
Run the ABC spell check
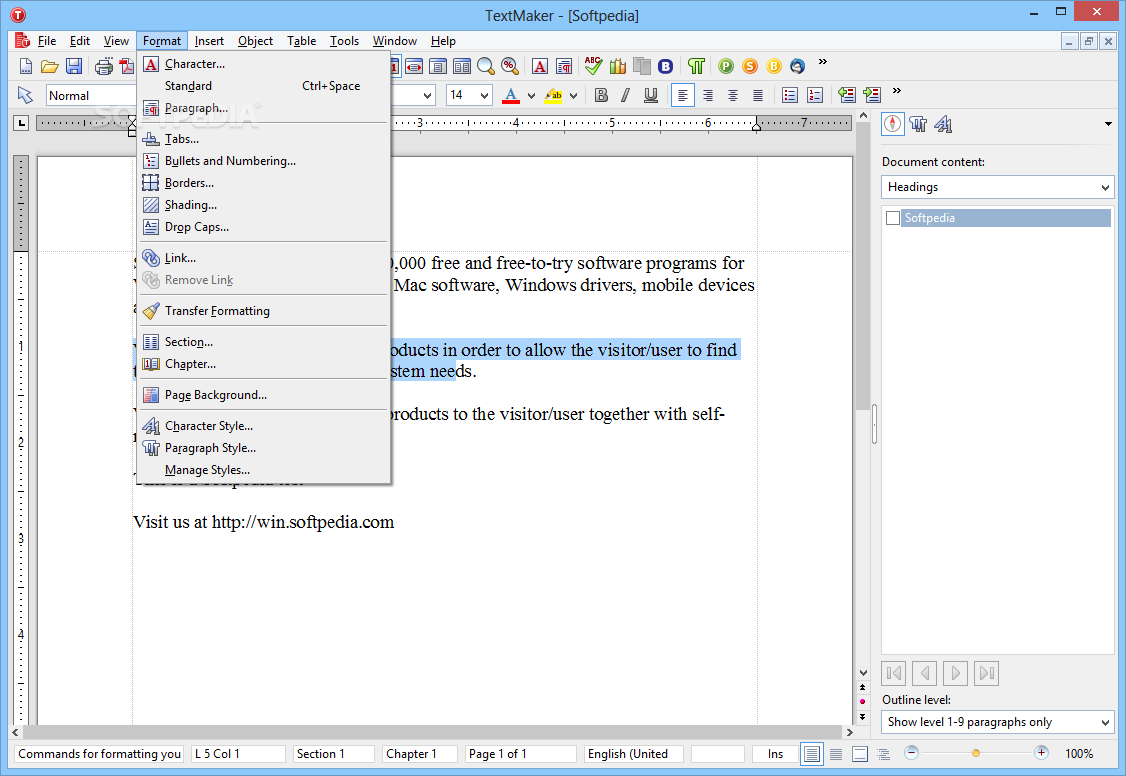[x=593, y=66]
